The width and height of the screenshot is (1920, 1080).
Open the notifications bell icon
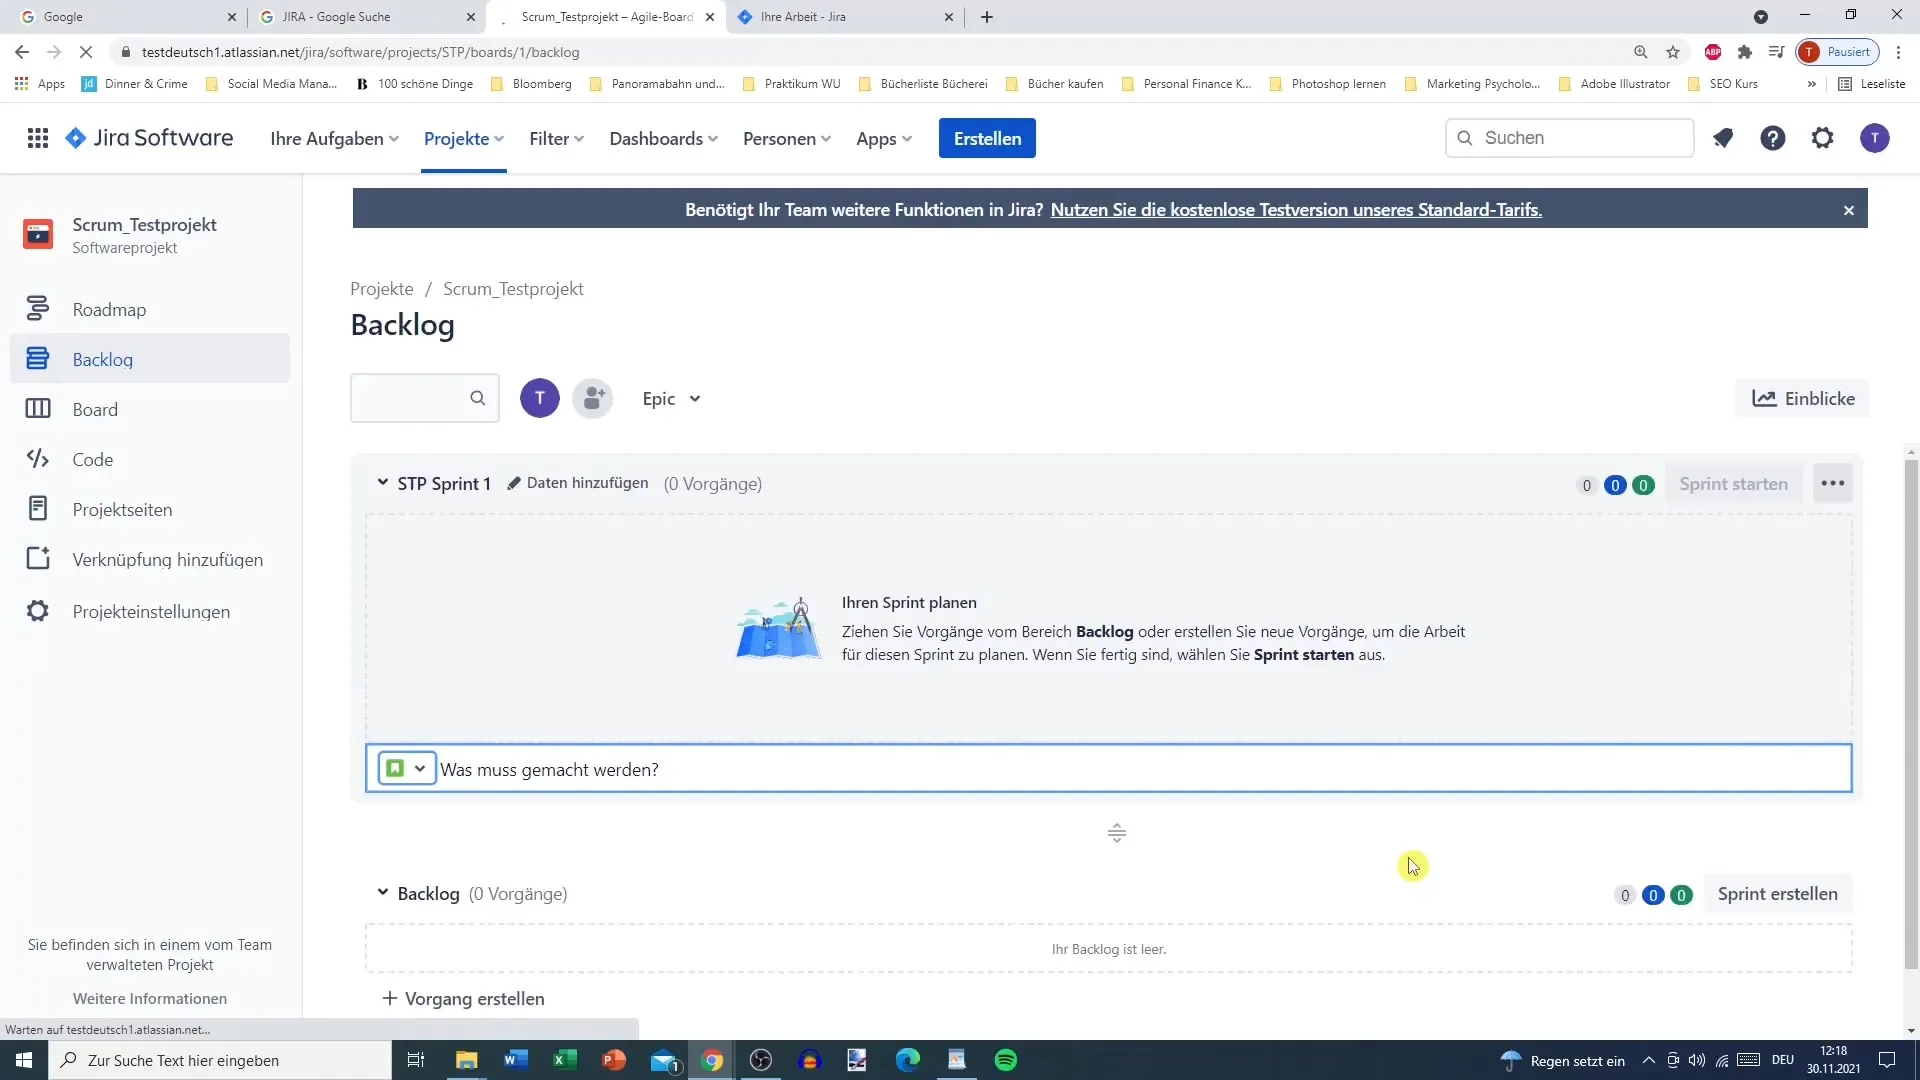click(x=1722, y=138)
